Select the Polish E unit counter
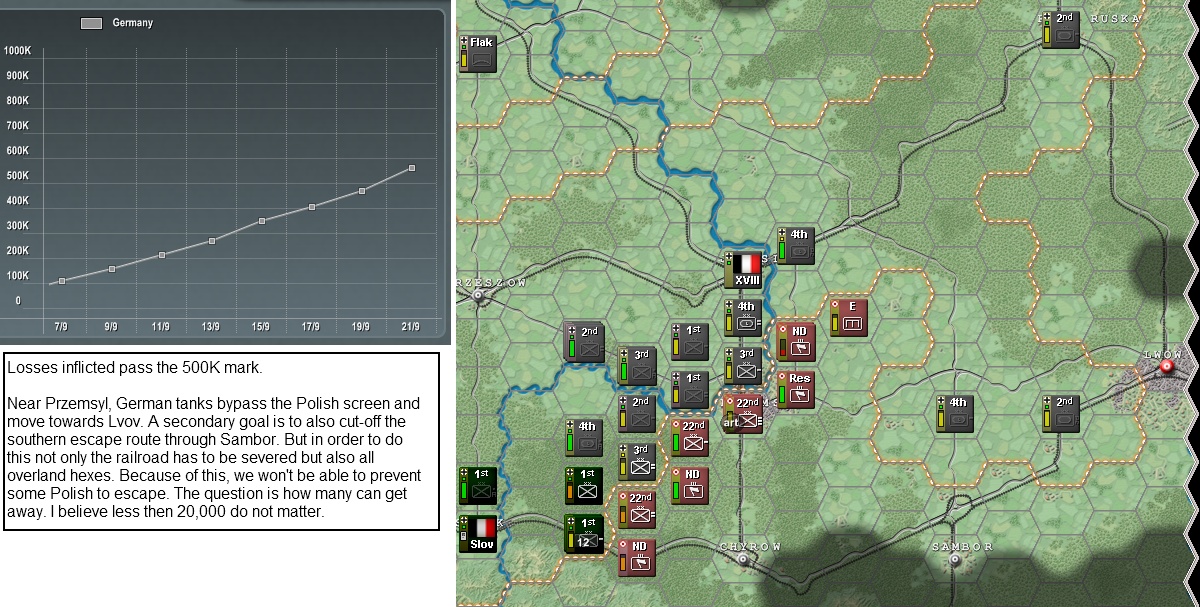 point(848,316)
